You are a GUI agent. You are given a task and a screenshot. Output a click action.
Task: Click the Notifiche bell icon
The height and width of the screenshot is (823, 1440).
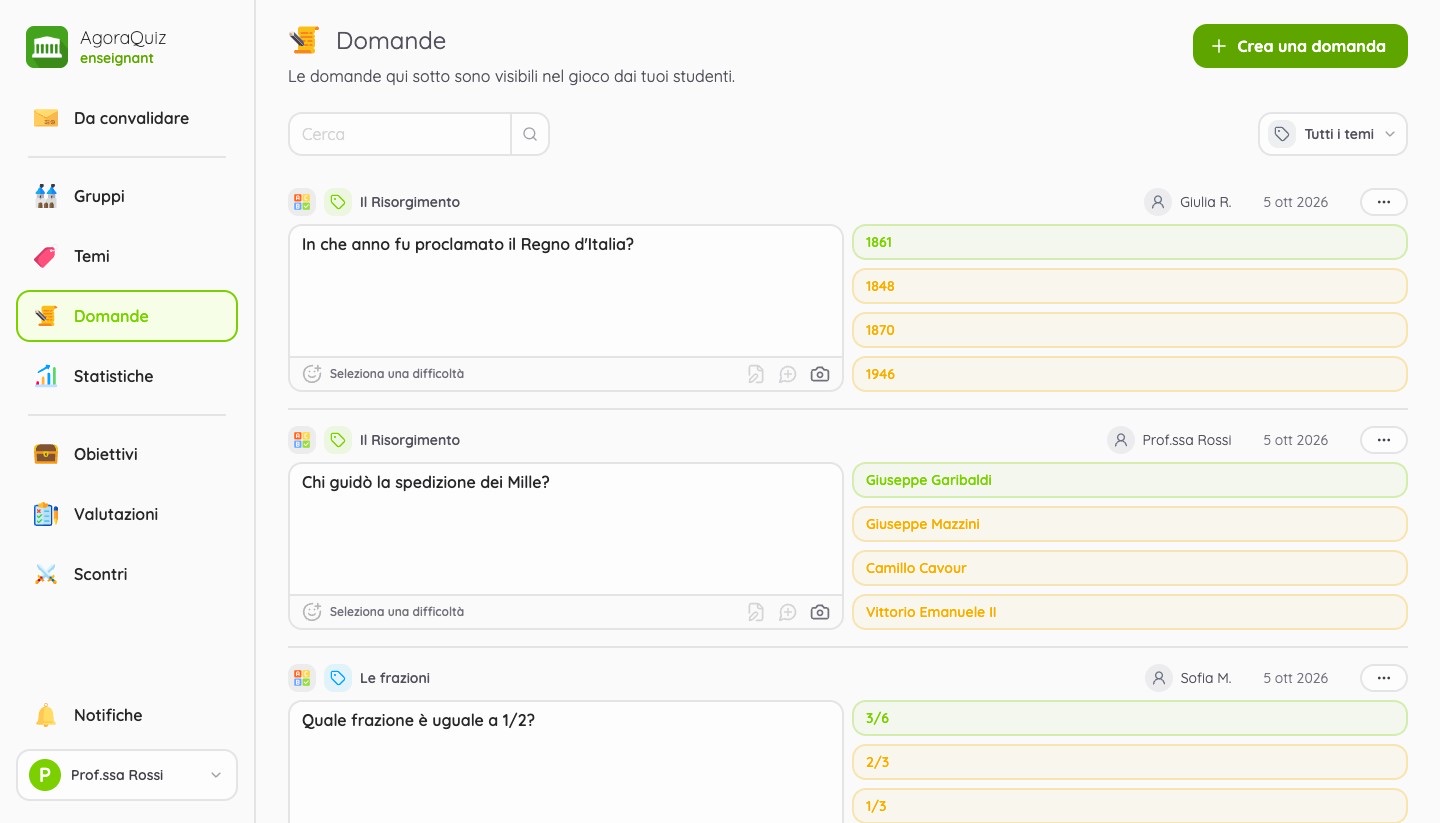46,715
